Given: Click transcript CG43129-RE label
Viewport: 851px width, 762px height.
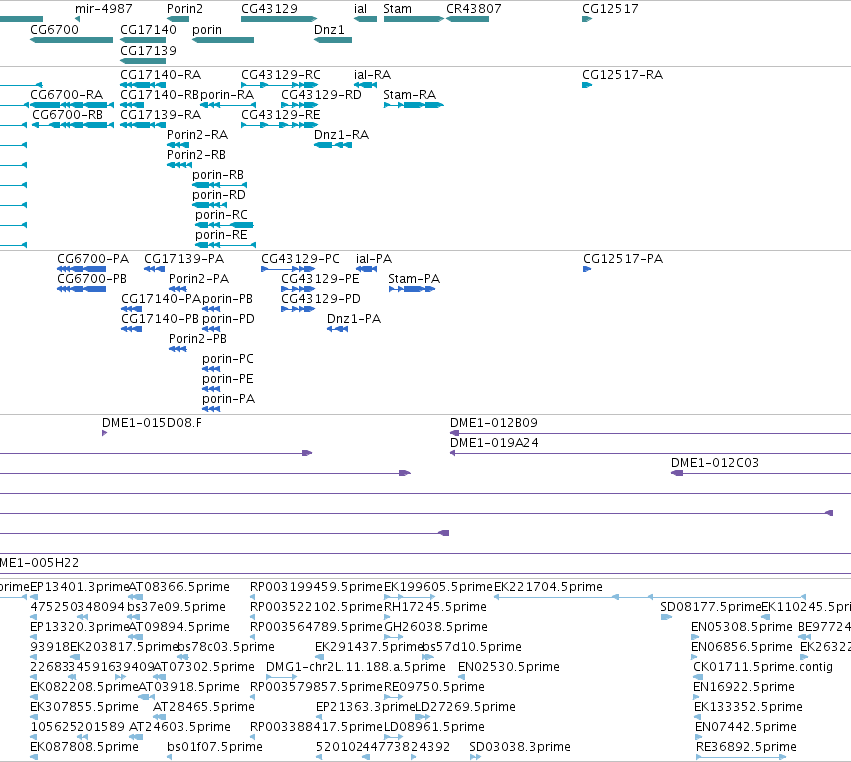Looking at the screenshot, I should (x=281, y=115).
